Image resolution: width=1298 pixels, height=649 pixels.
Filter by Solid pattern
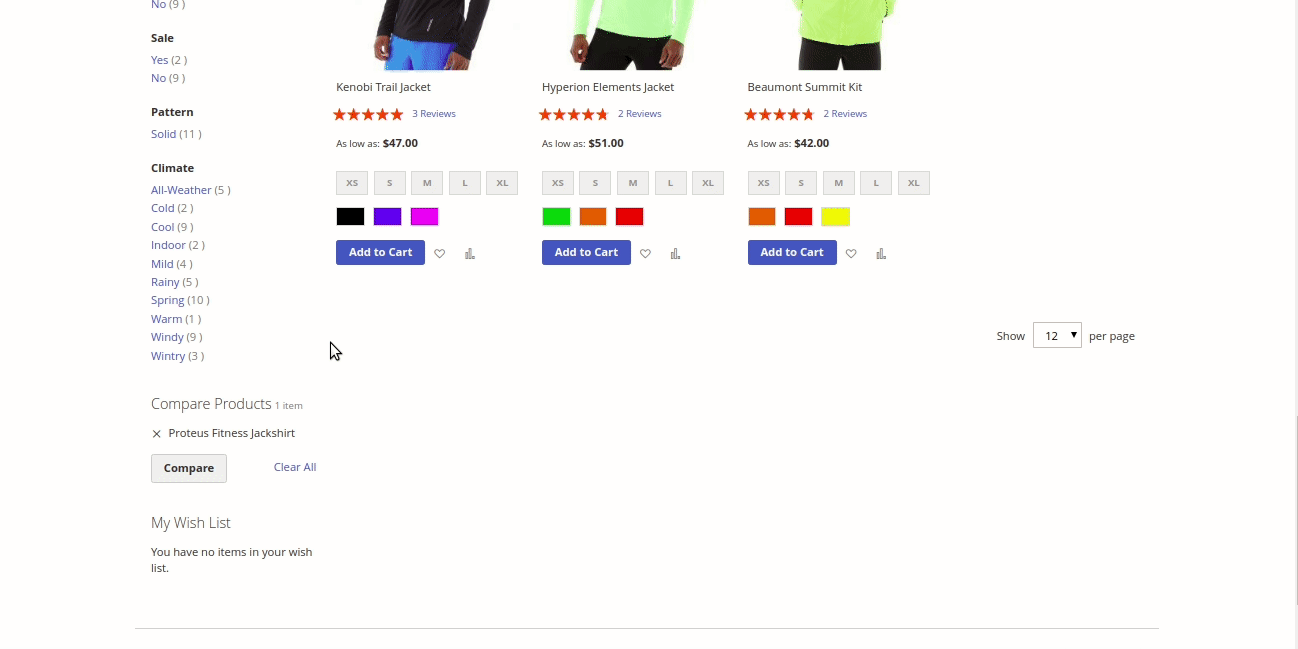[x=163, y=134]
